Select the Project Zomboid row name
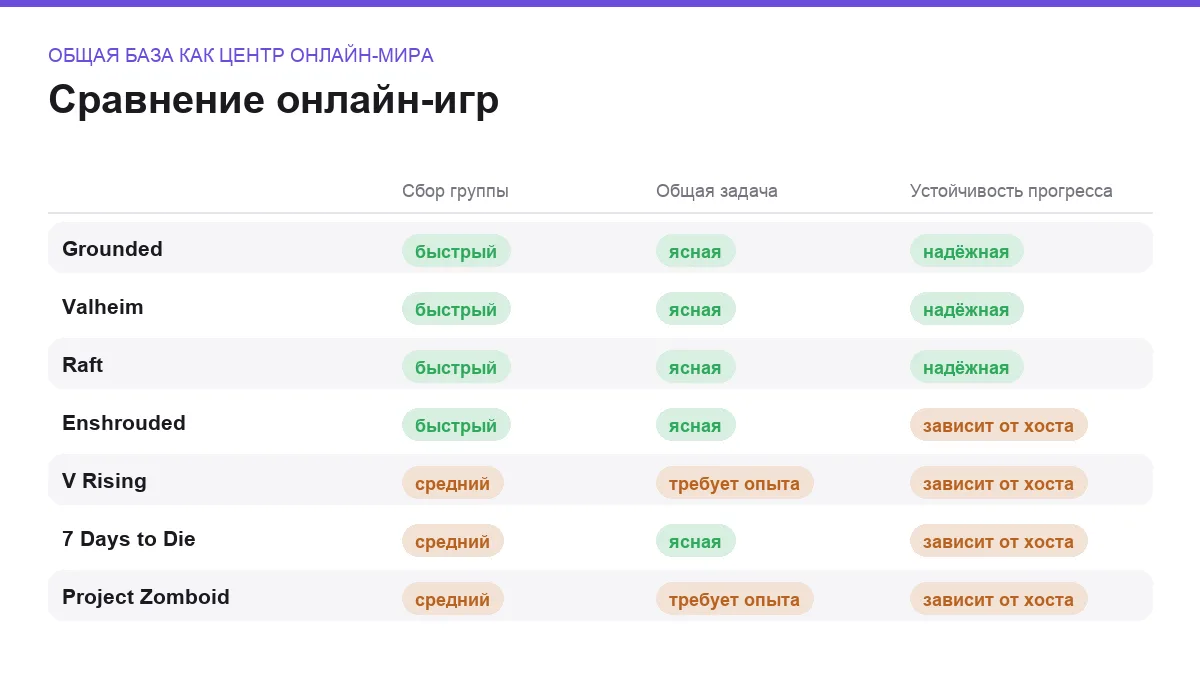Screen dimensions: 1200x676 146,597
